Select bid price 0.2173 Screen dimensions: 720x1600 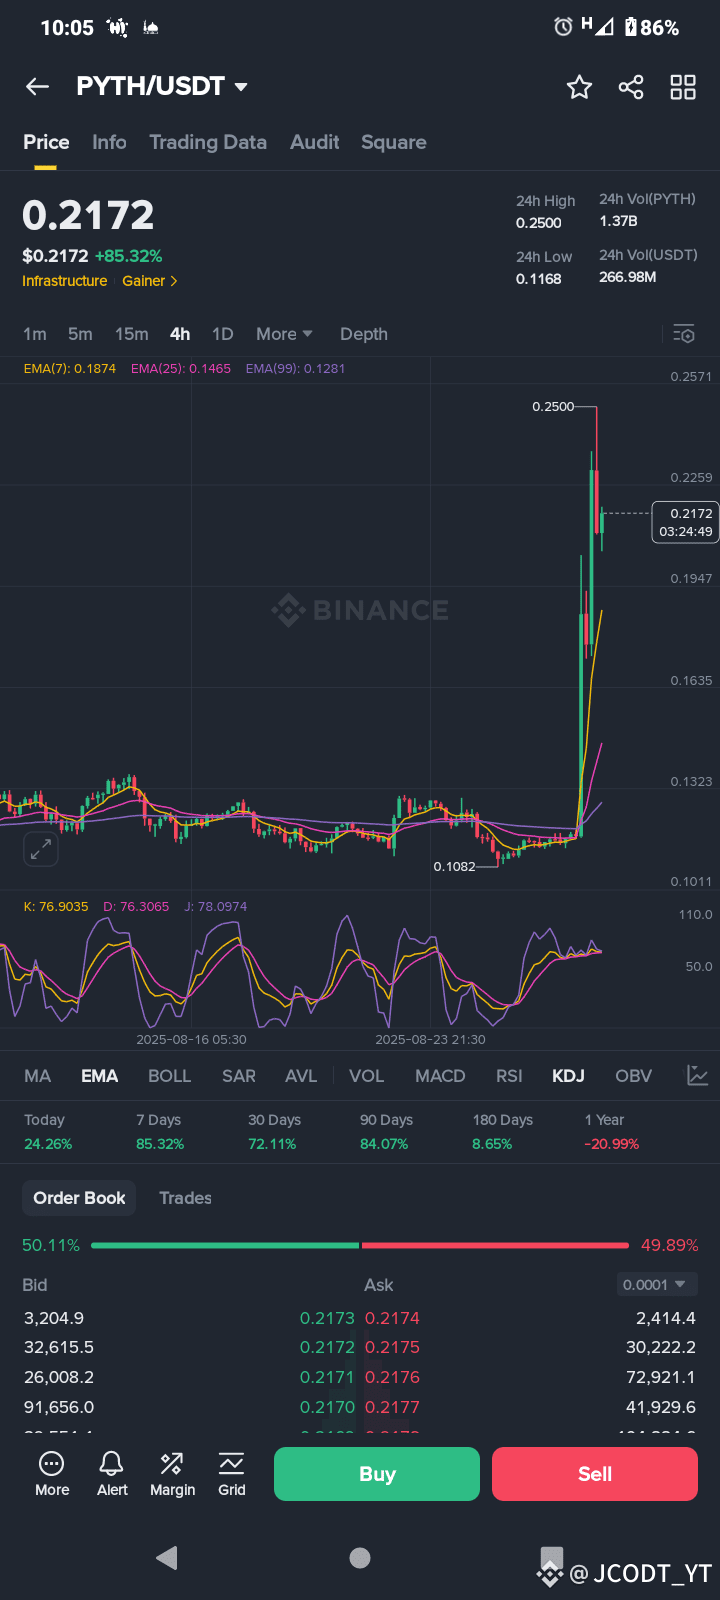coord(327,1318)
